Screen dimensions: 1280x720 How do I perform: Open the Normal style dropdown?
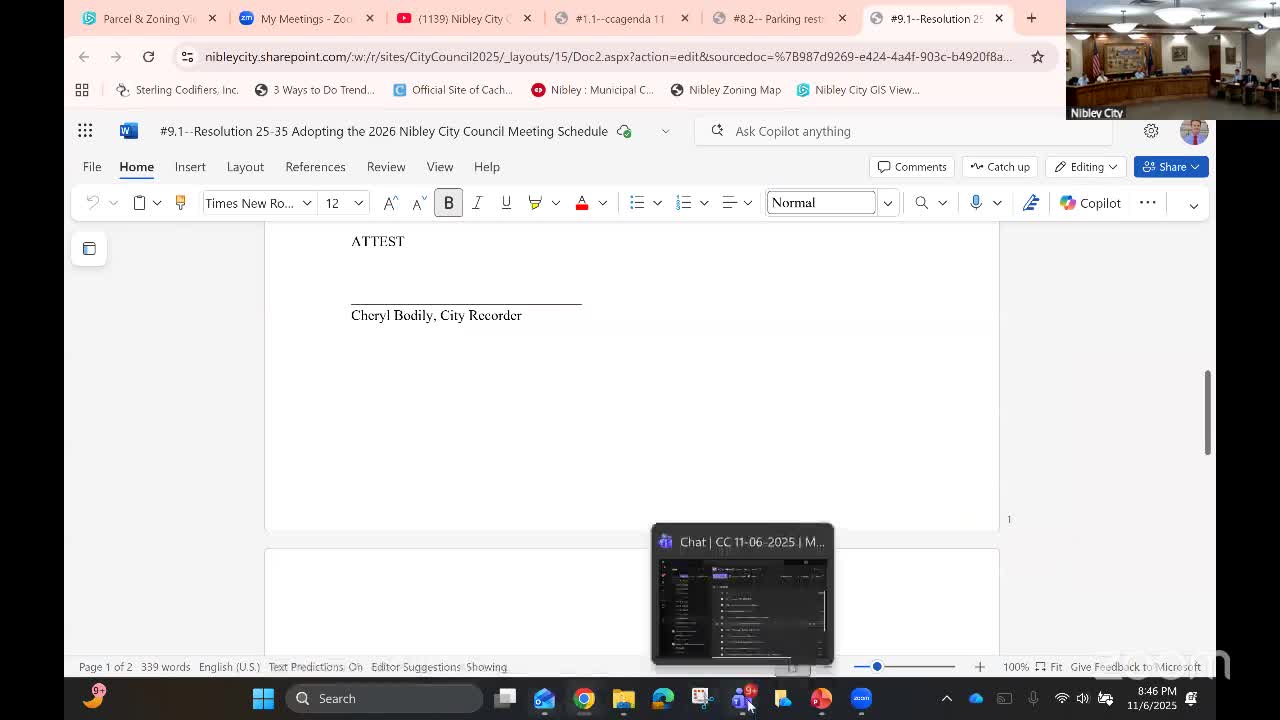(x=887, y=203)
